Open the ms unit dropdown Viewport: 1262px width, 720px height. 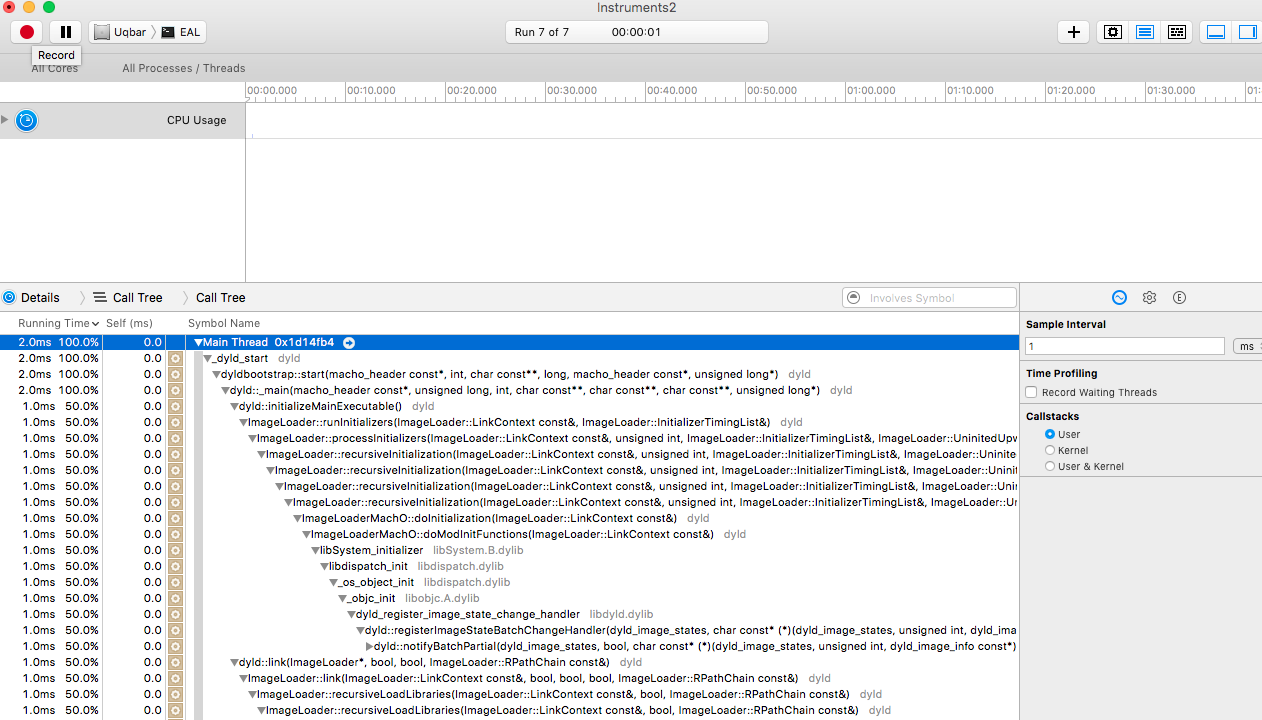[x=1247, y=346]
